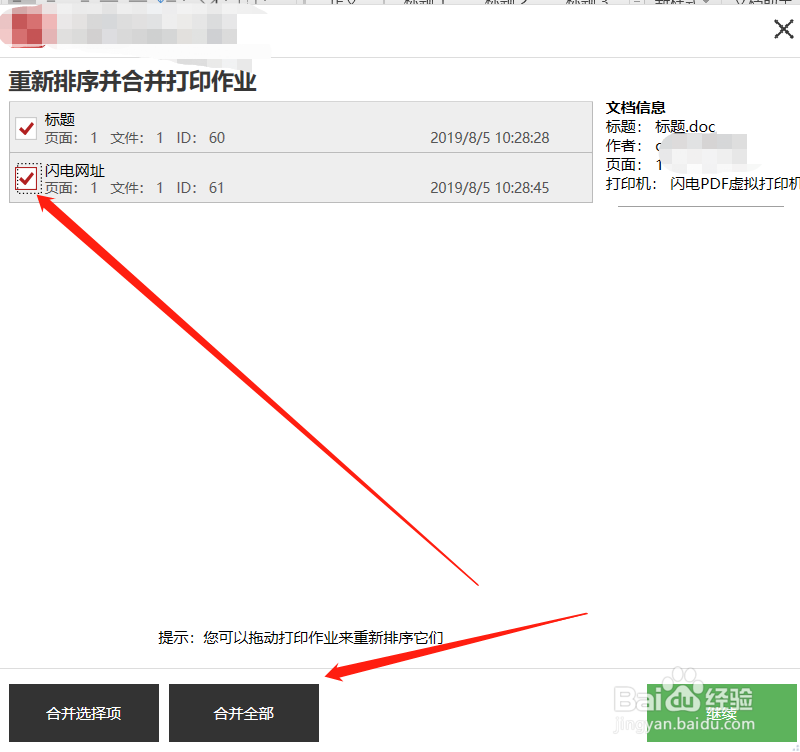
Task: Click the 文档信息 heading
Action: pyautogui.click(x=635, y=108)
